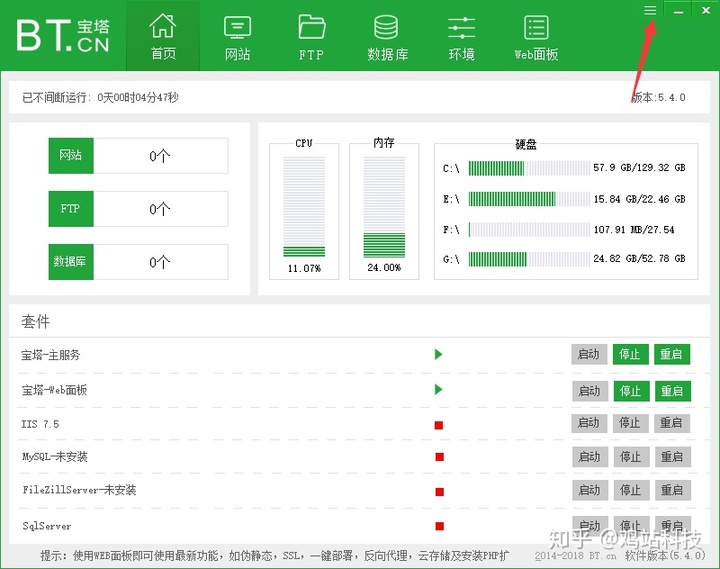720x569 pixels.
Task: Click the FileZillServer-未安装 row label
Action: pyautogui.click(x=79, y=490)
